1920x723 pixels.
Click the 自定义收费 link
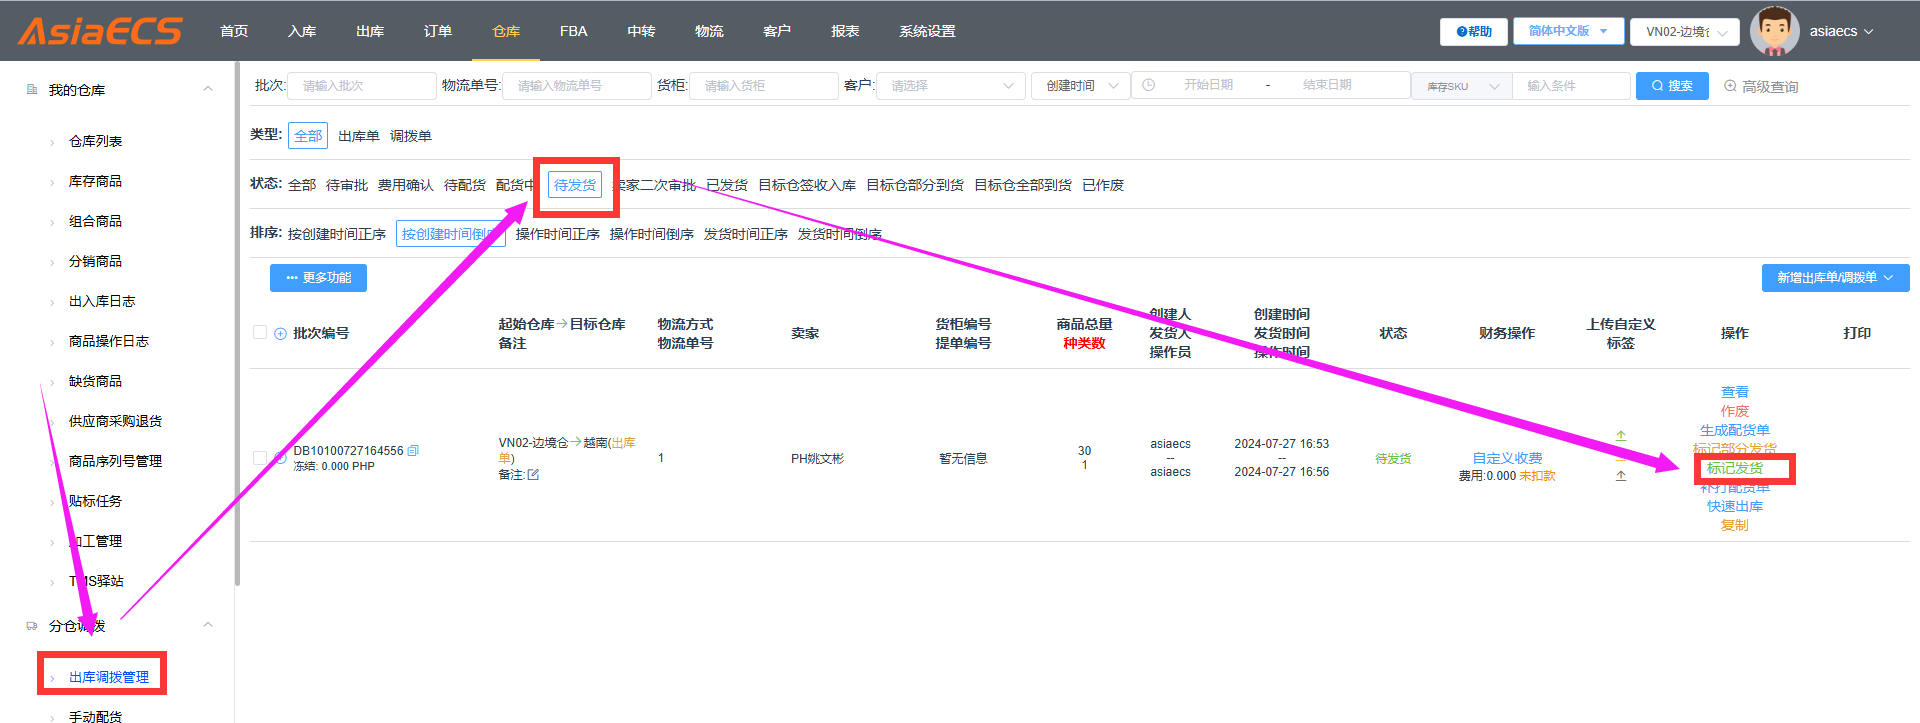(1507, 458)
